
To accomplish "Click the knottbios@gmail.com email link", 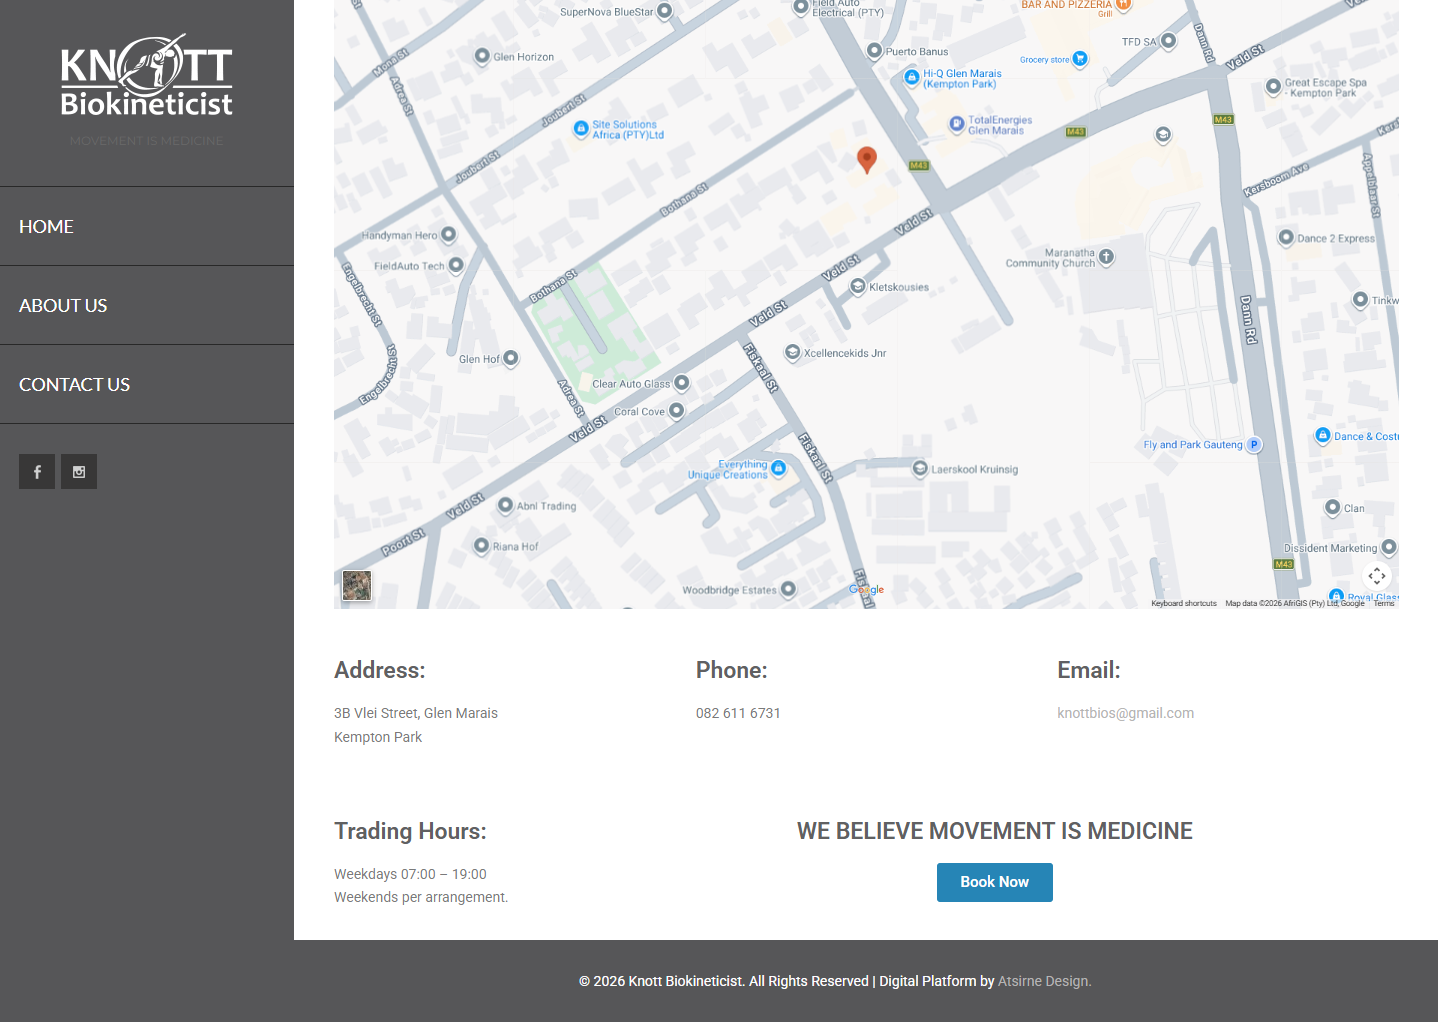I will coord(1125,713).
